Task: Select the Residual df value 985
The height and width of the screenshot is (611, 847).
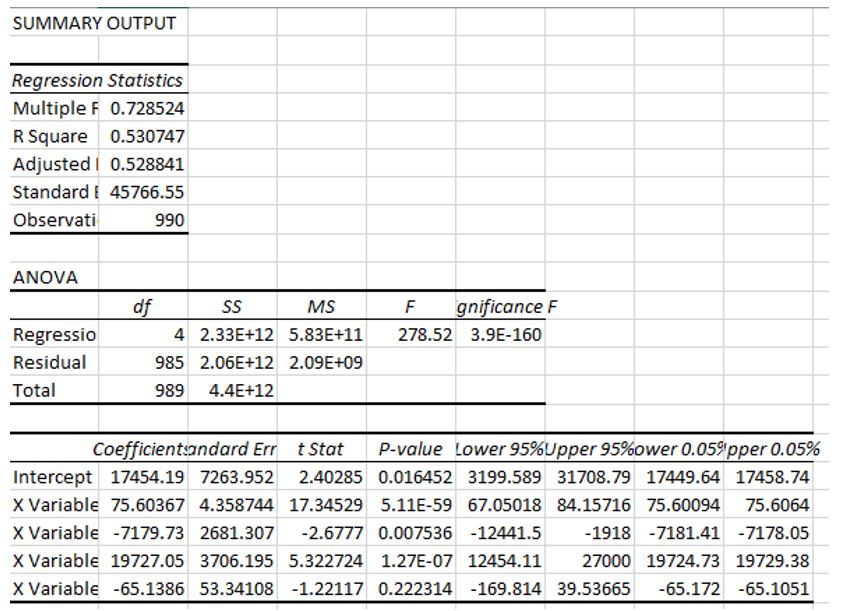Action: pyautogui.click(x=167, y=362)
